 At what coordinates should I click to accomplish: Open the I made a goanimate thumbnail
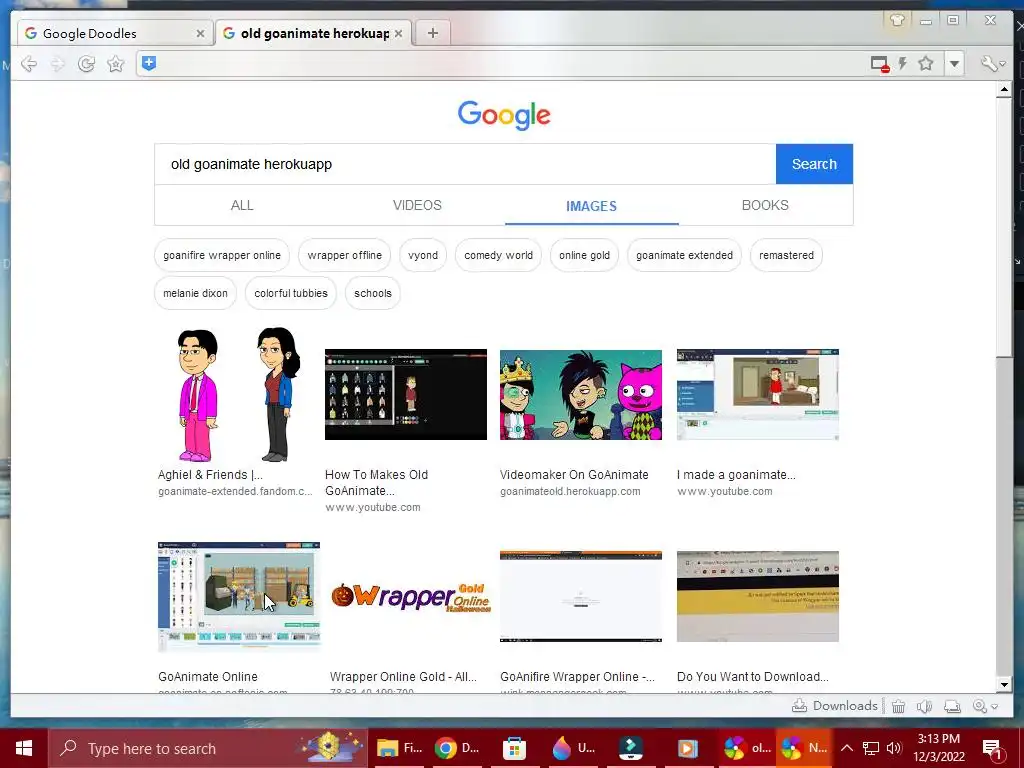(x=758, y=394)
